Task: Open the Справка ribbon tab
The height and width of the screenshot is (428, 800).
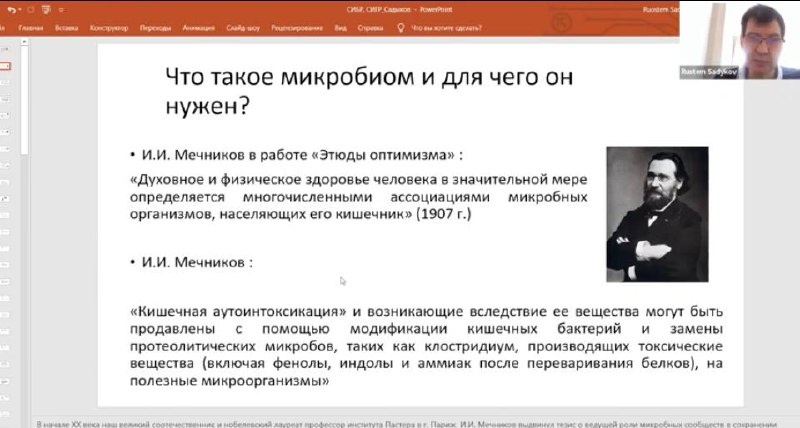Action: 370,28
